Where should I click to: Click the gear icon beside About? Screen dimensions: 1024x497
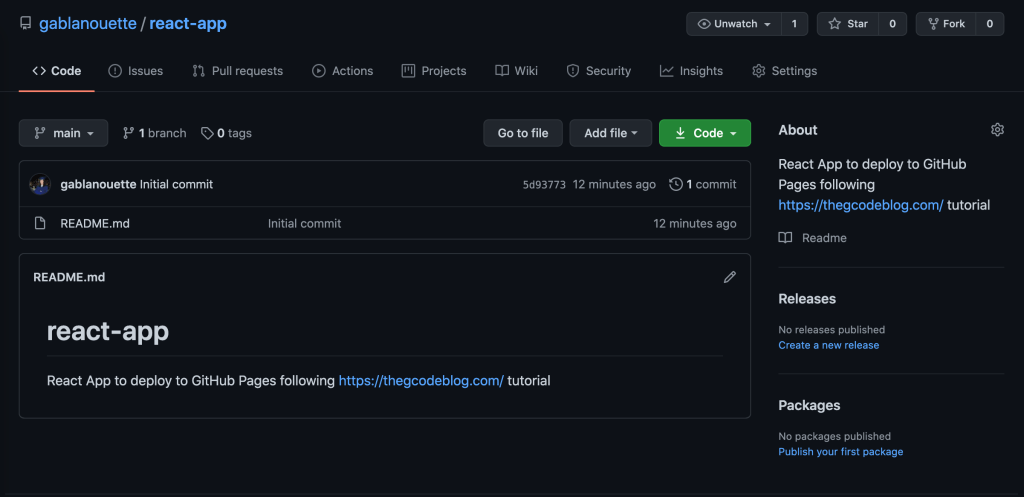(x=997, y=130)
